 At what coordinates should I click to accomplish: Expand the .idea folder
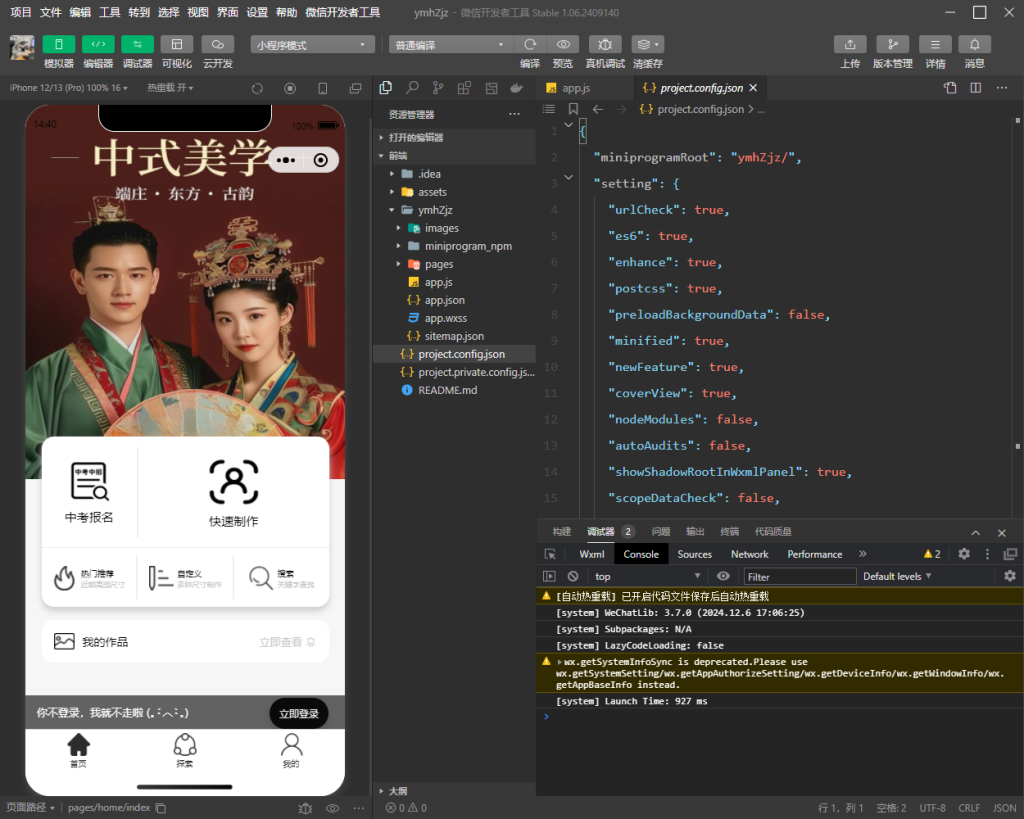tap(392, 174)
